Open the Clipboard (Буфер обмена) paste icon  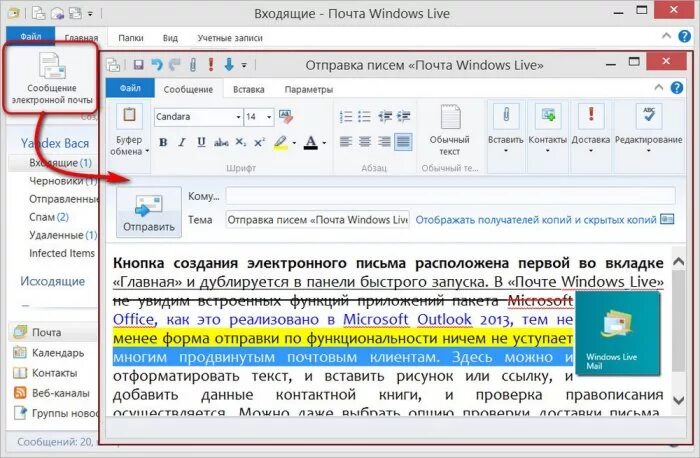pos(129,115)
